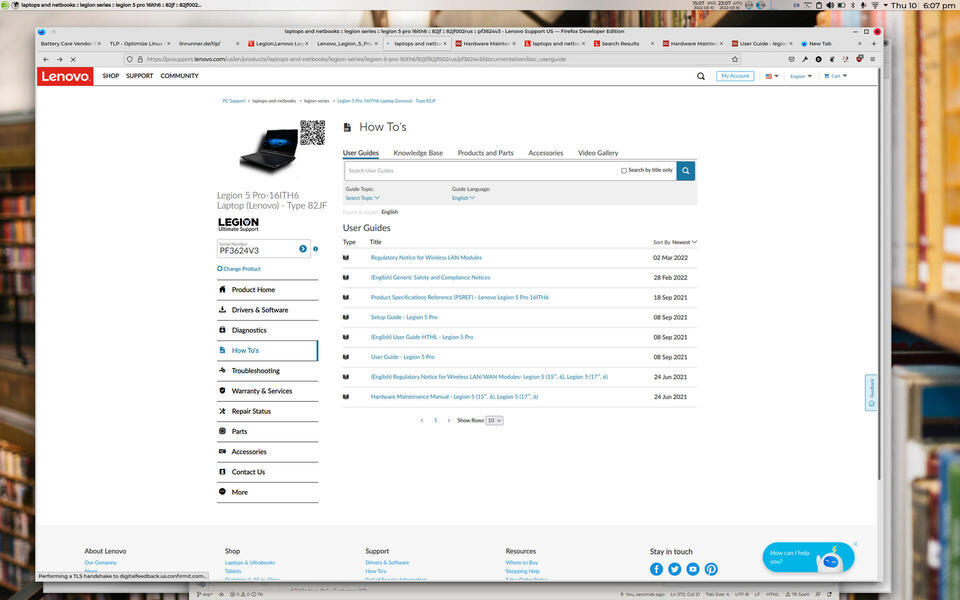Open Lenovo's YouTube page icon
The image size is (960, 600).
click(692, 569)
